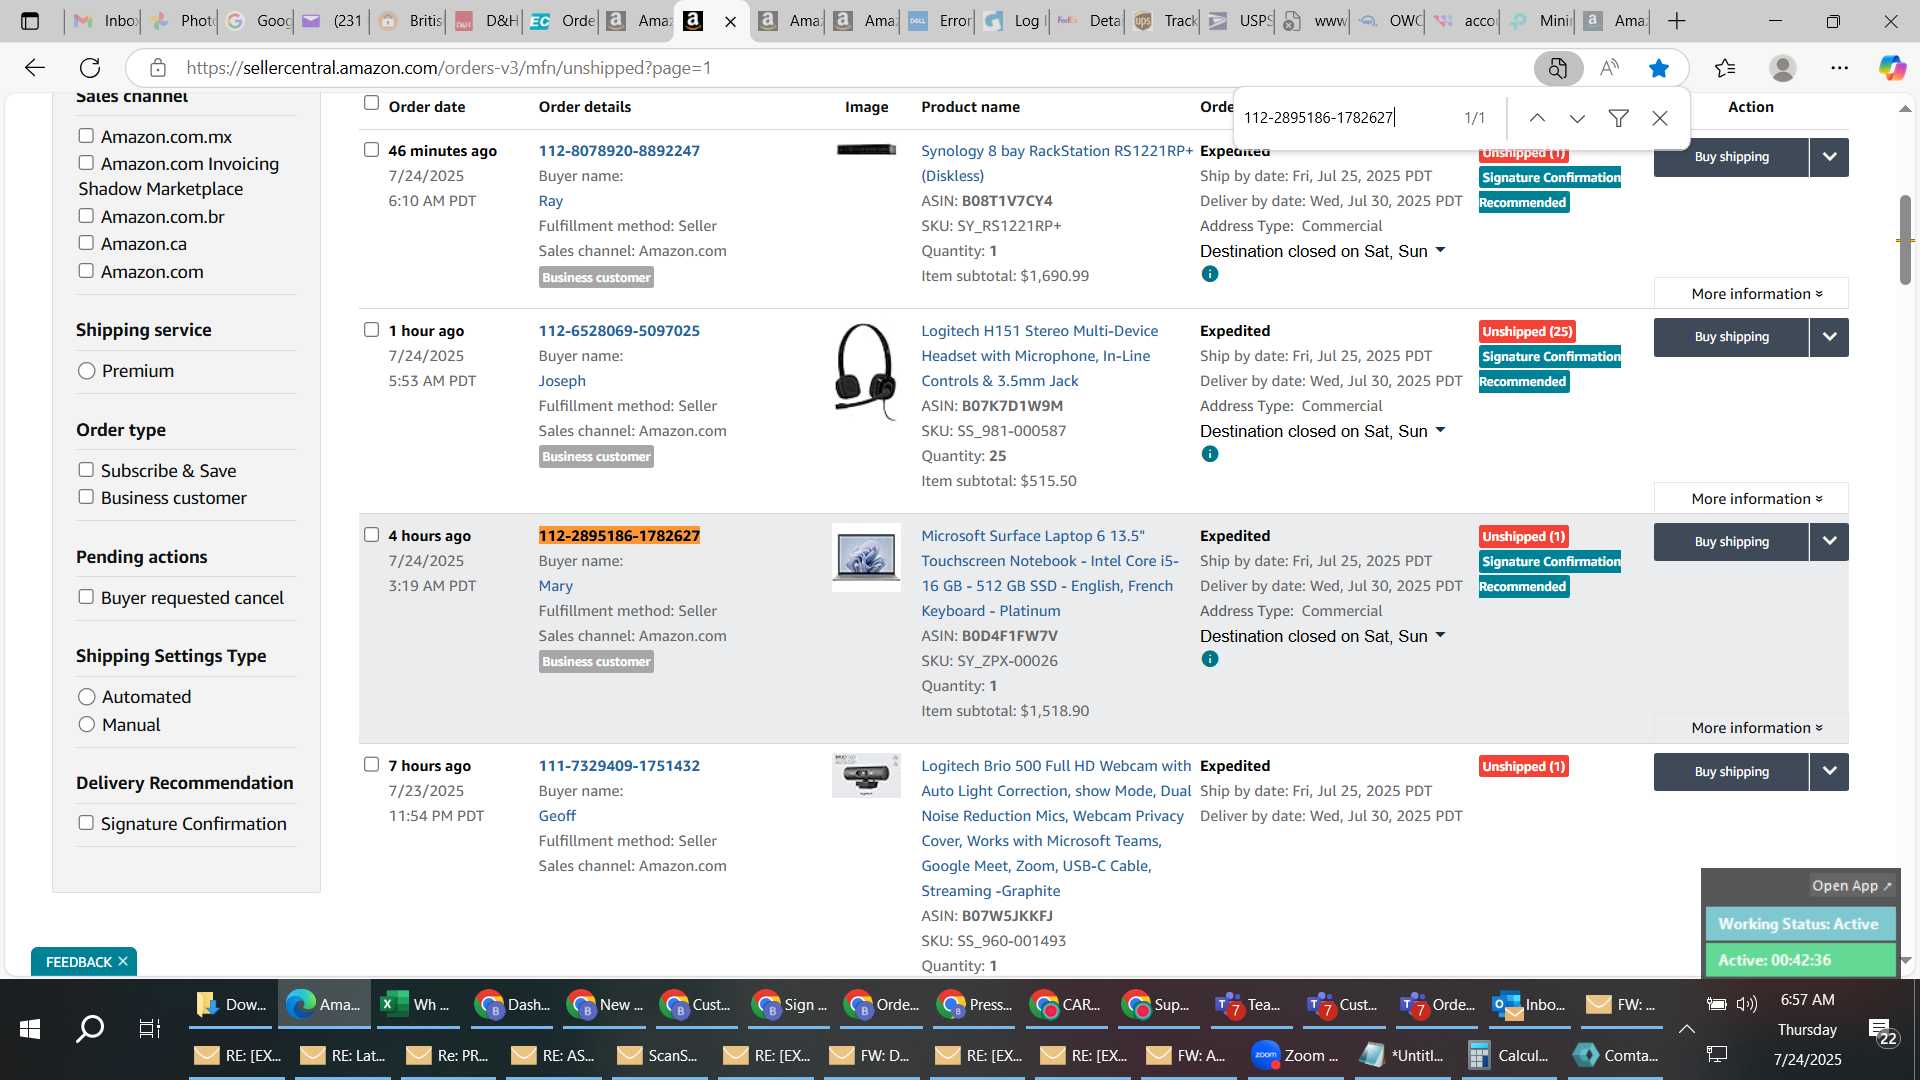Check the Amazon.com.mx sales channel
The height and width of the screenshot is (1080, 1920).
(86, 136)
